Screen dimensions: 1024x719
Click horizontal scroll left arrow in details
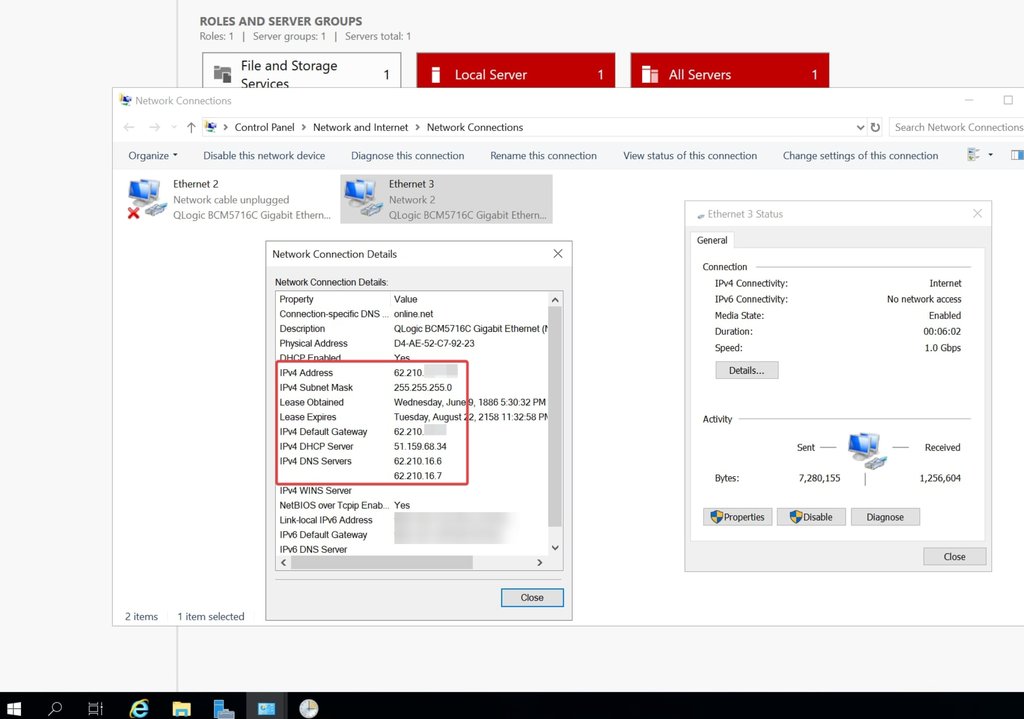283,562
